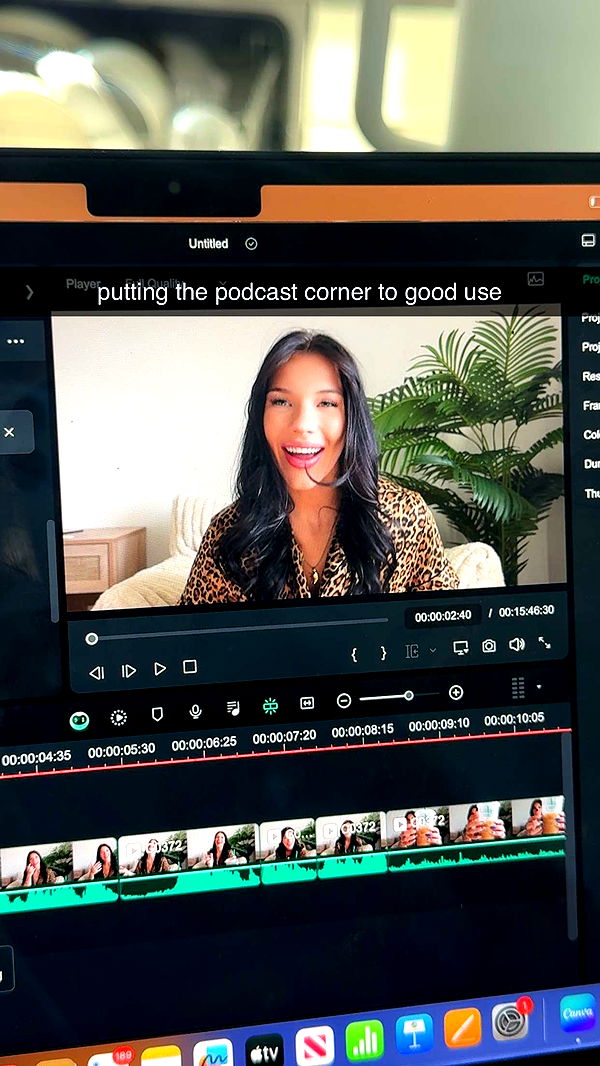Select the Player tab
Screen dimensions: 600x1066
(83, 284)
